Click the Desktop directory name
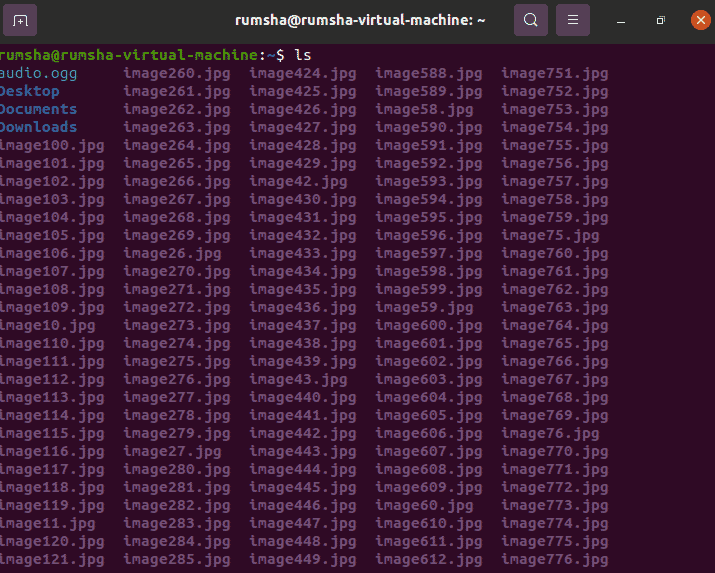This screenshot has width=715, height=573. tap(30, 91)
